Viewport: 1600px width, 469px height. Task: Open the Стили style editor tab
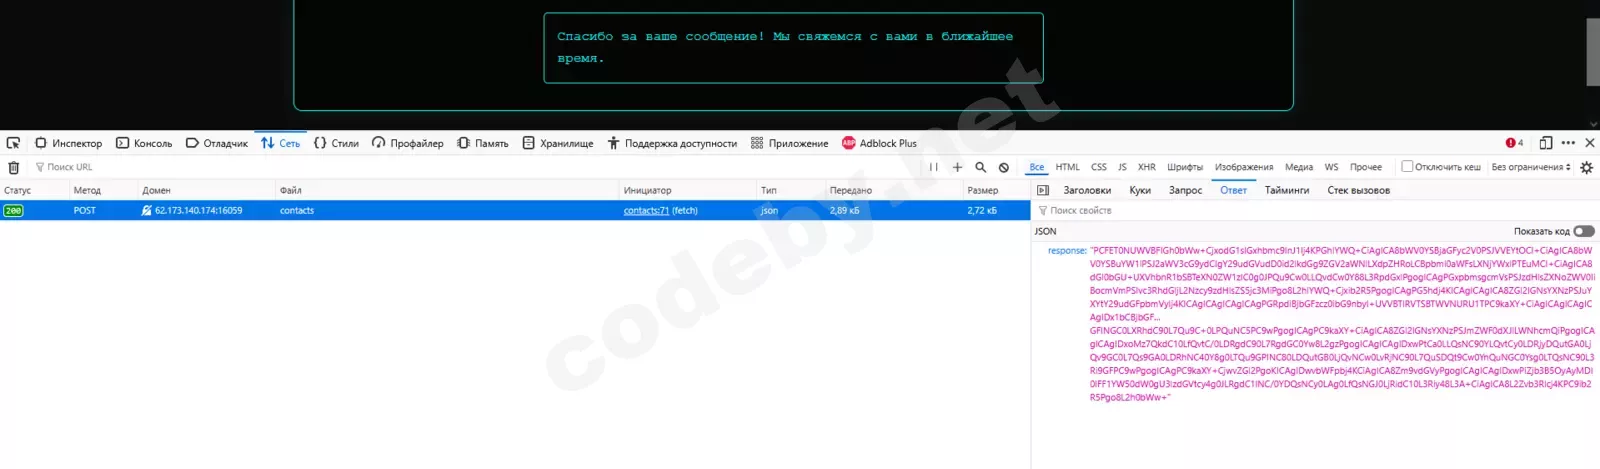coord(336,143)
